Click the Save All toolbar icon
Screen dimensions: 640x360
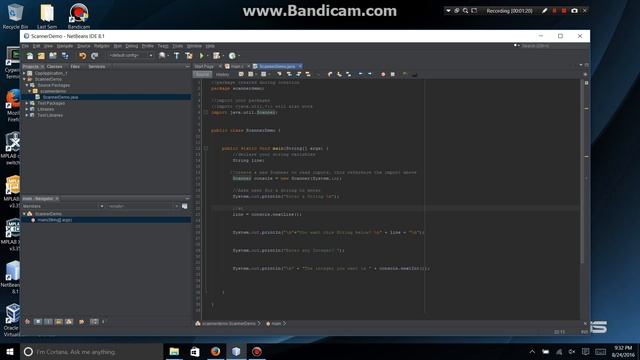point(65,56)
